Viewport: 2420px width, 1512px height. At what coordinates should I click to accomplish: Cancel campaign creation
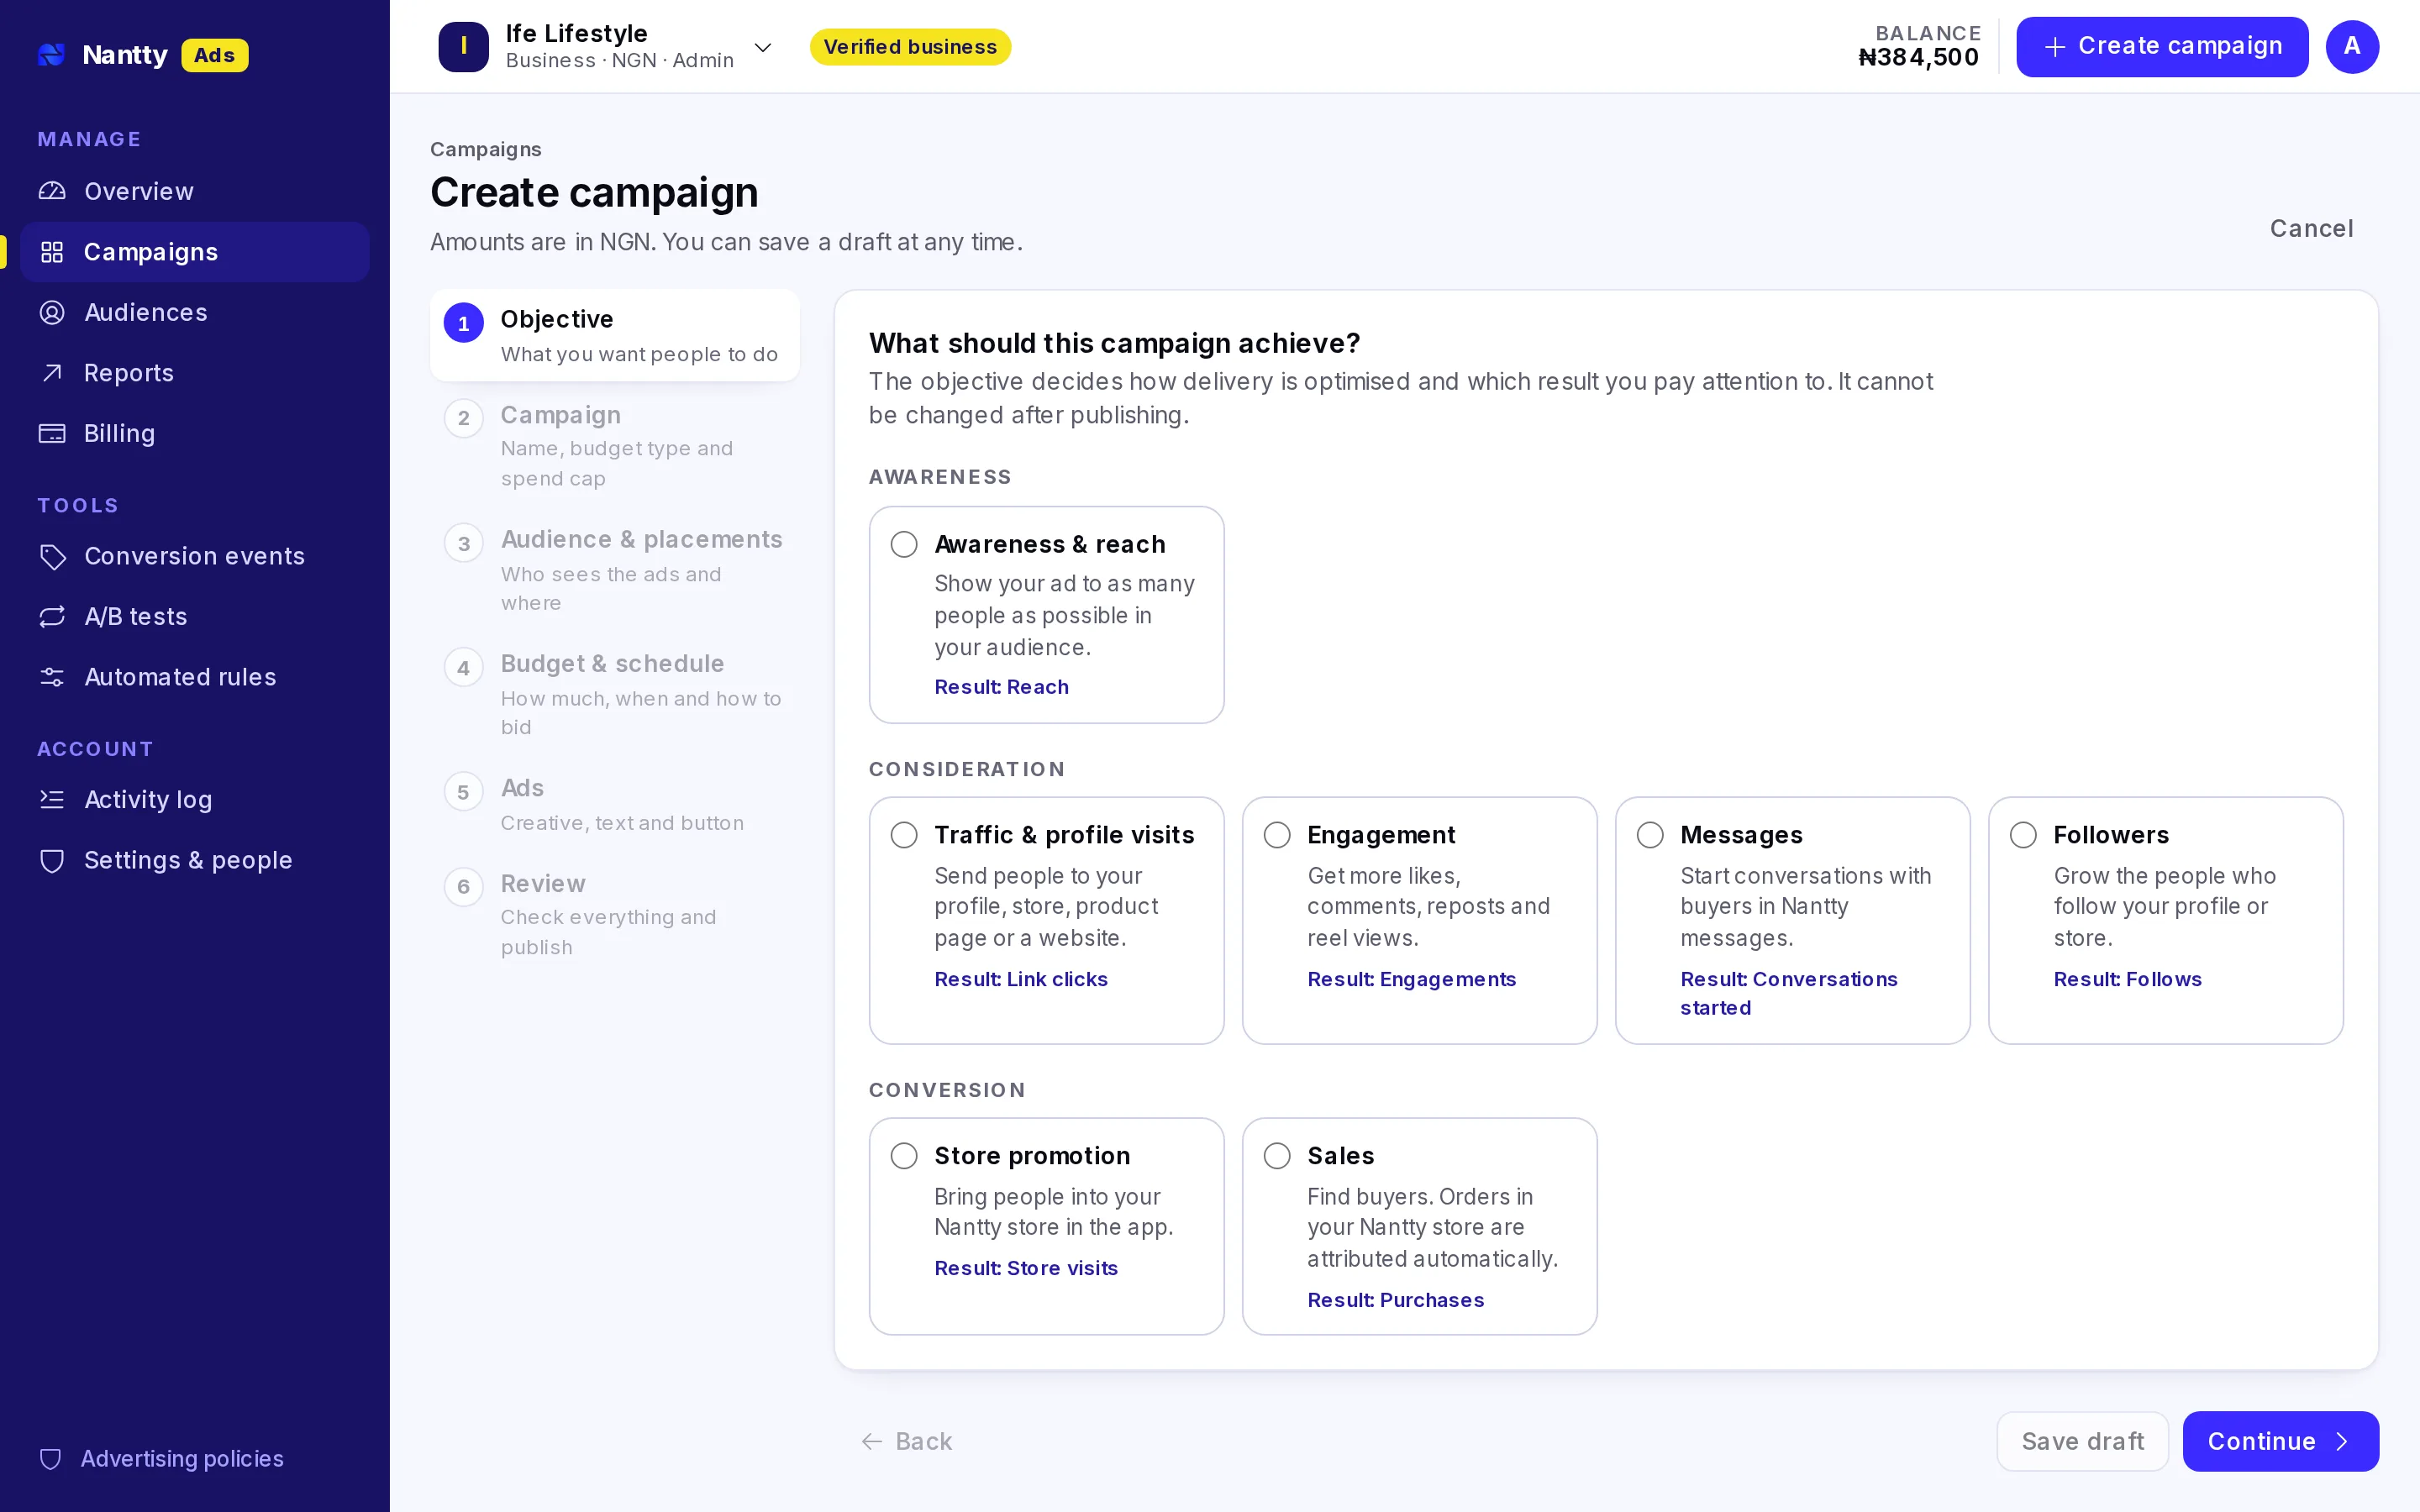2311,229
